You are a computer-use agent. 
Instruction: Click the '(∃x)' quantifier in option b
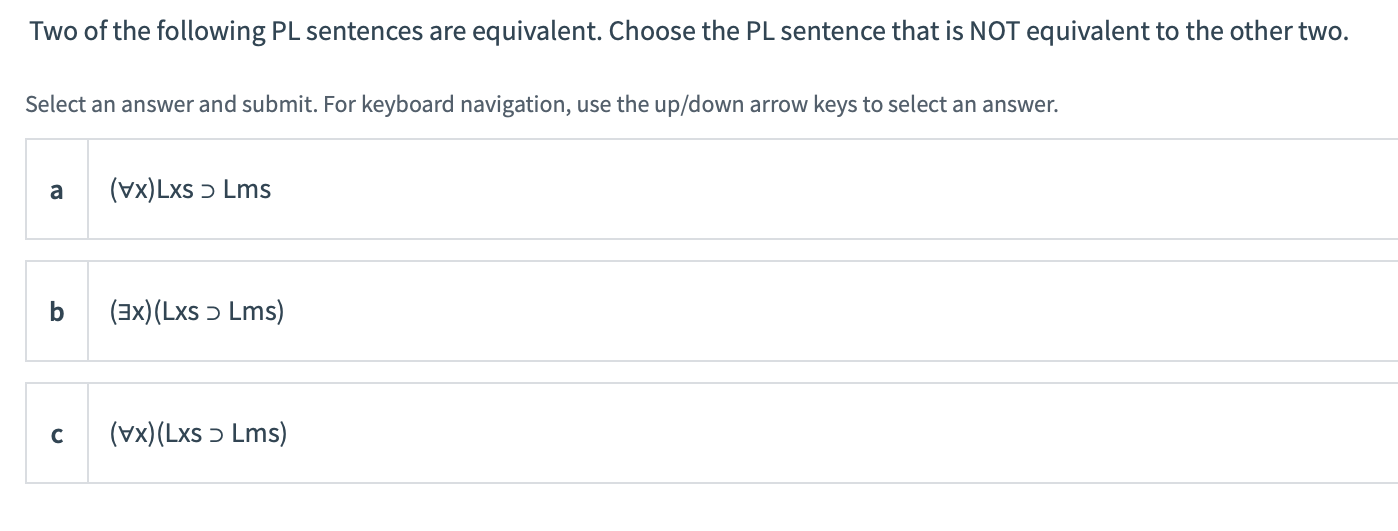tap(132, 312)
